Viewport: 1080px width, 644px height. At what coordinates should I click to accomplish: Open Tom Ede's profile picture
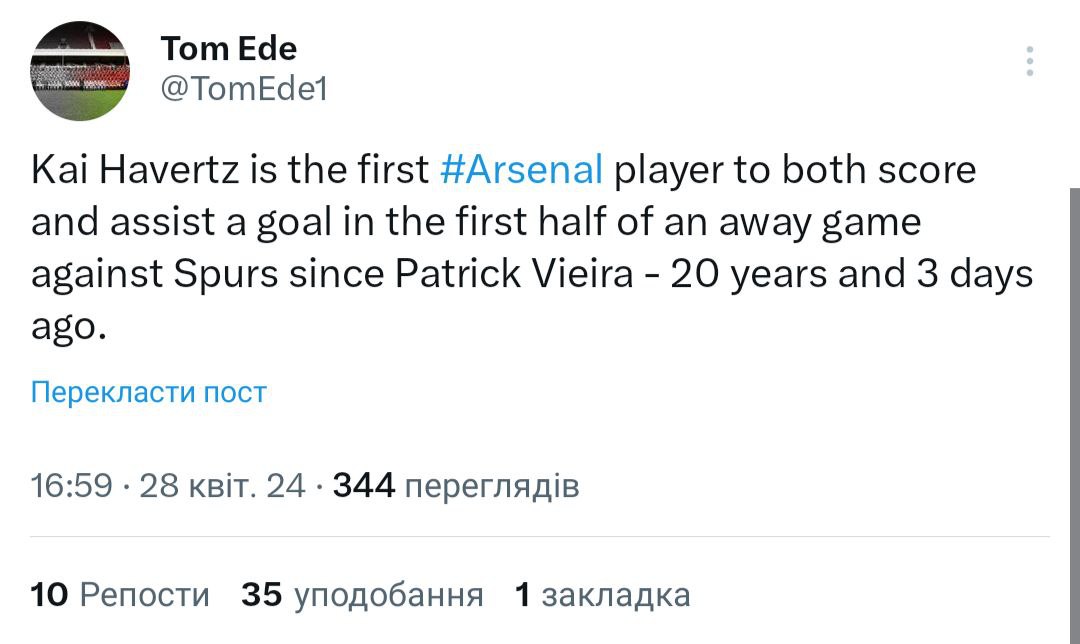click(x=80, y=71)
